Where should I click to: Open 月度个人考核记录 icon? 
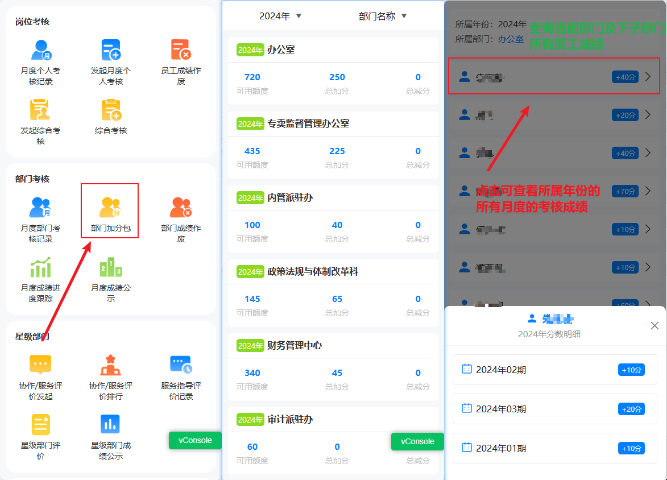click(41, 50)
